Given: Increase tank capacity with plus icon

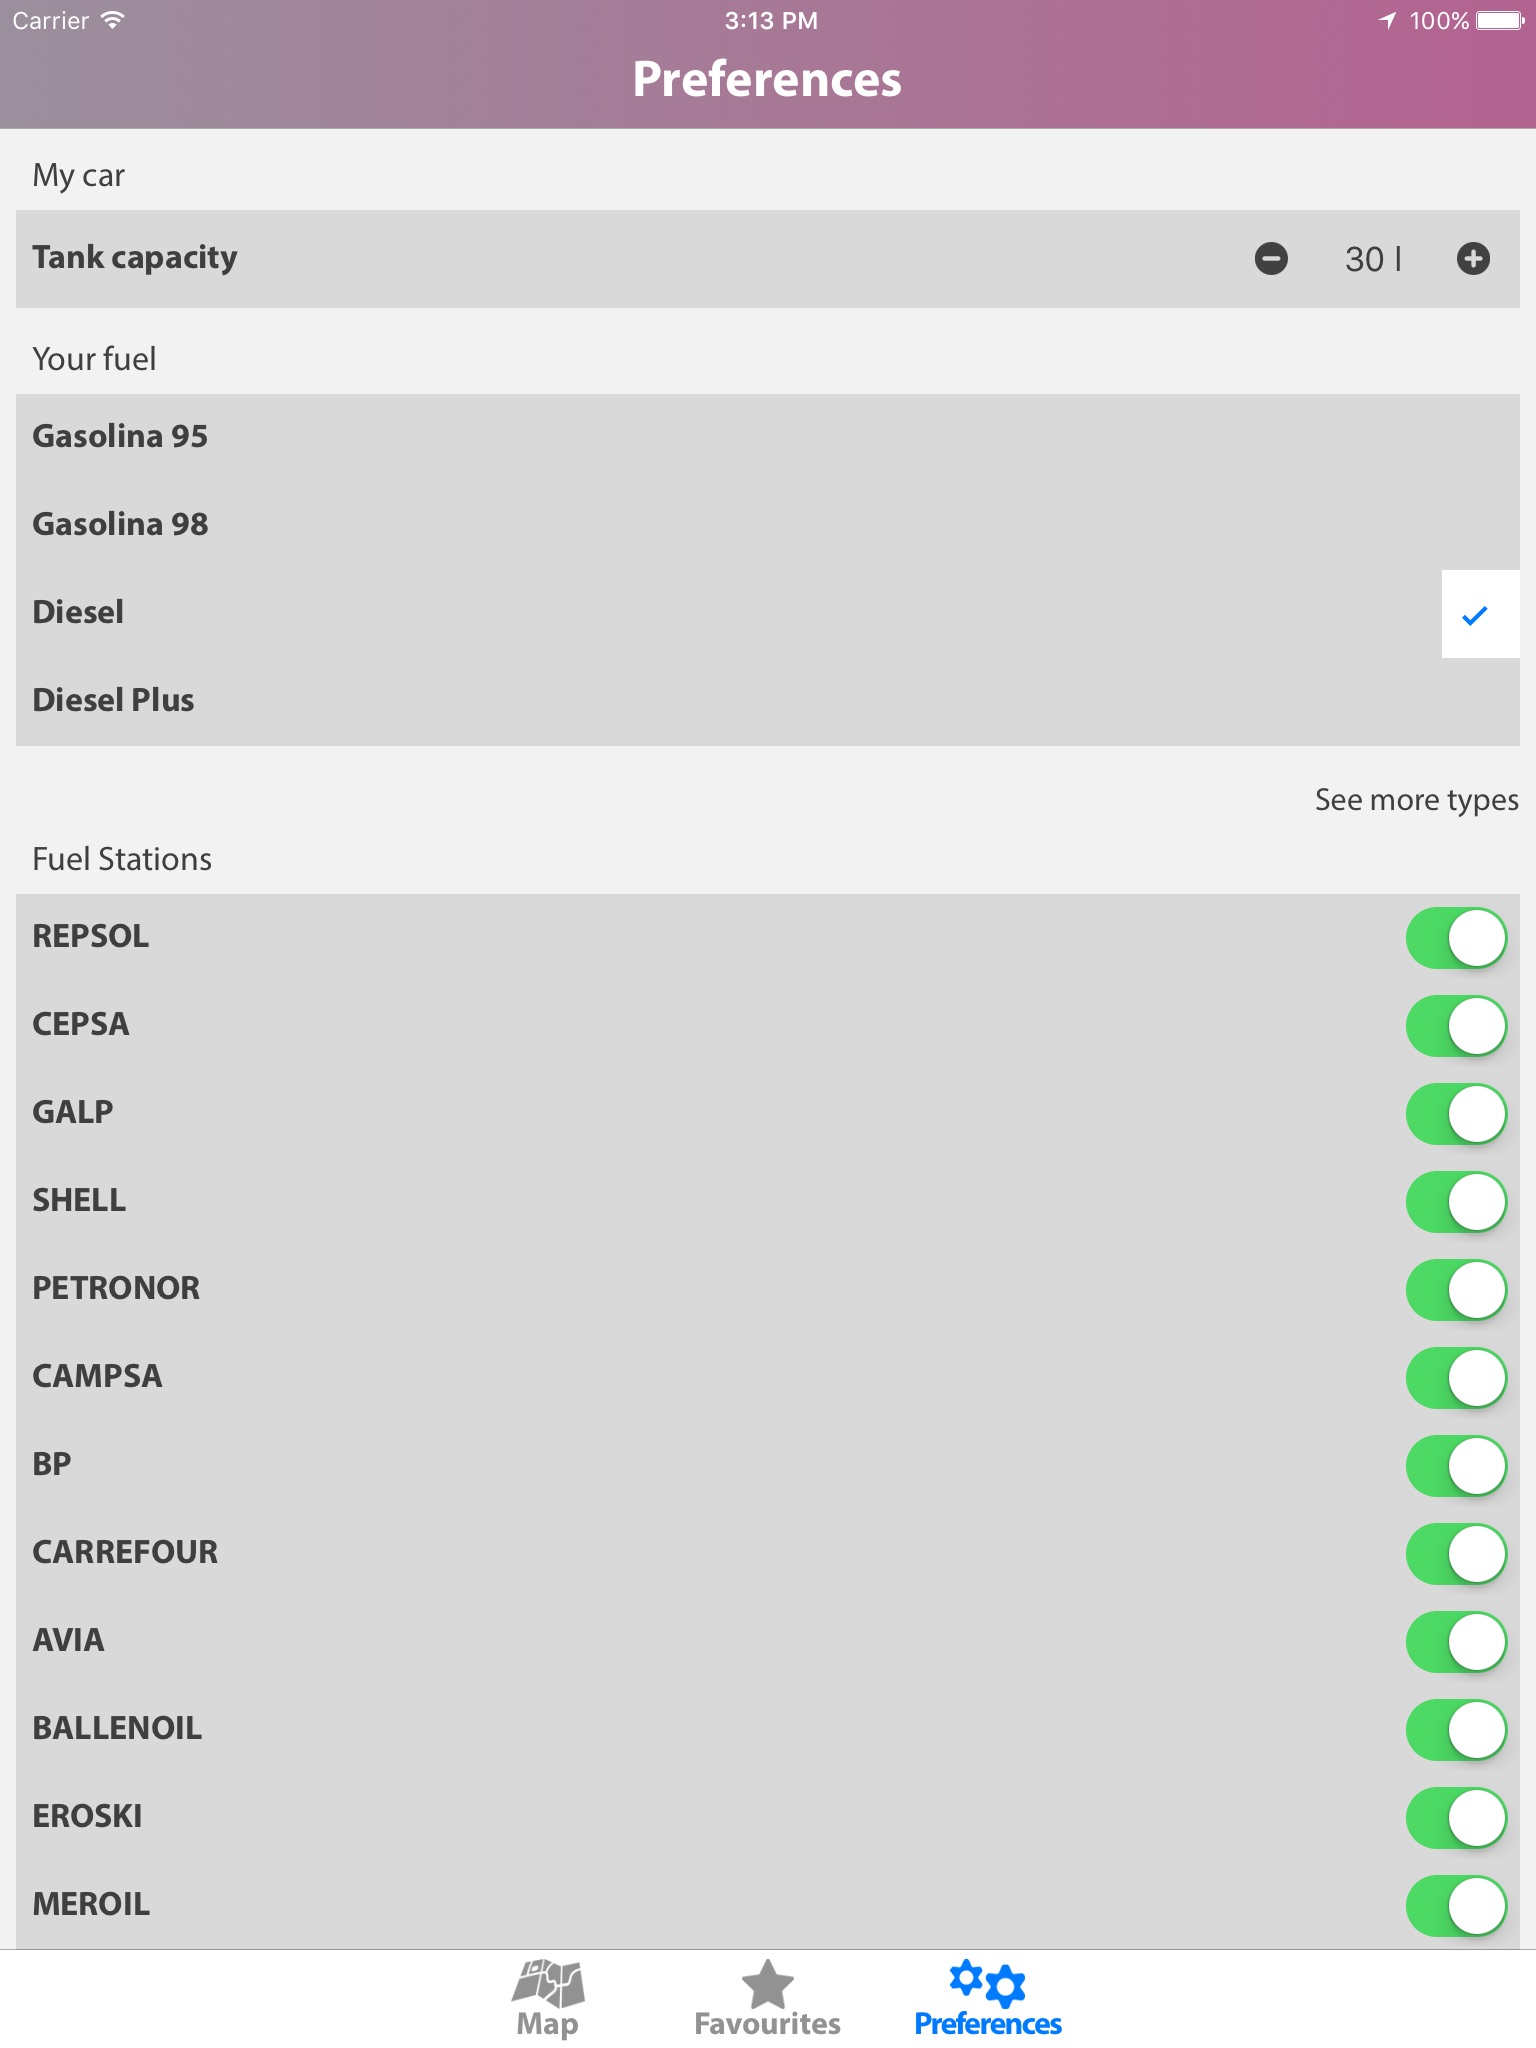Looking at the screenshot, I should tap(1473, 259).
